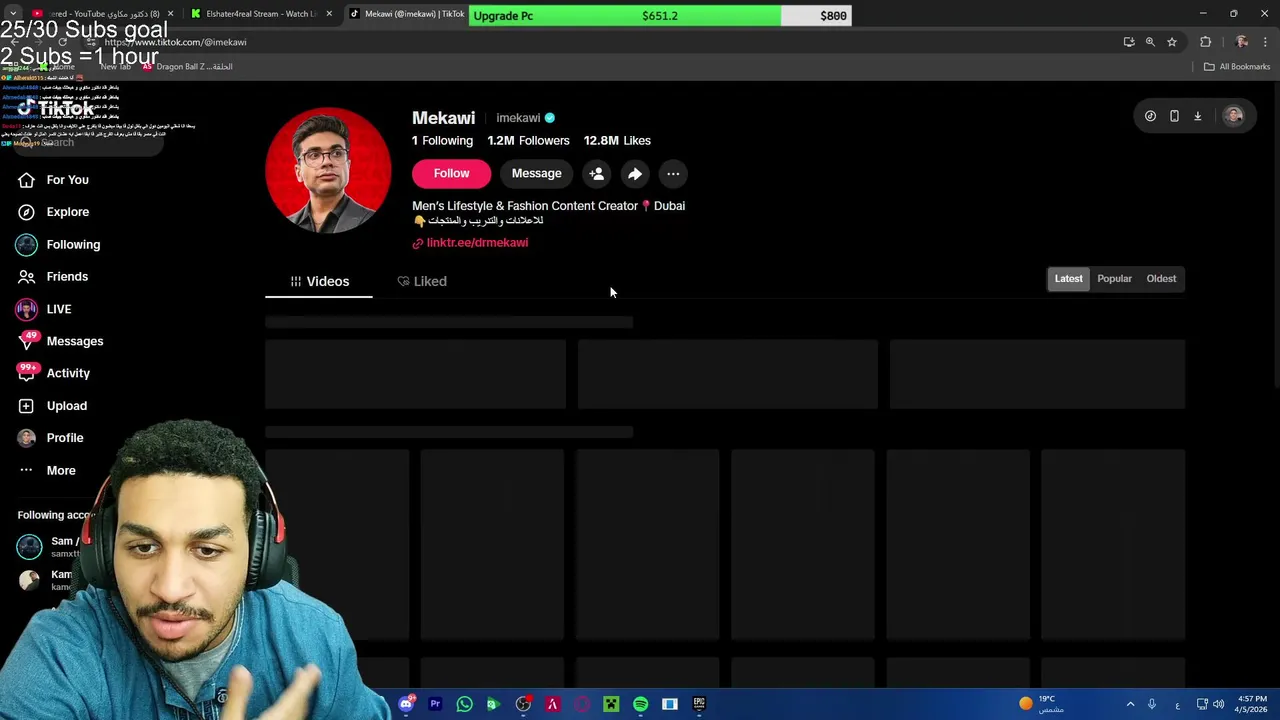
Task: Send a Message to Mekawi
Action: click(536, 174)
